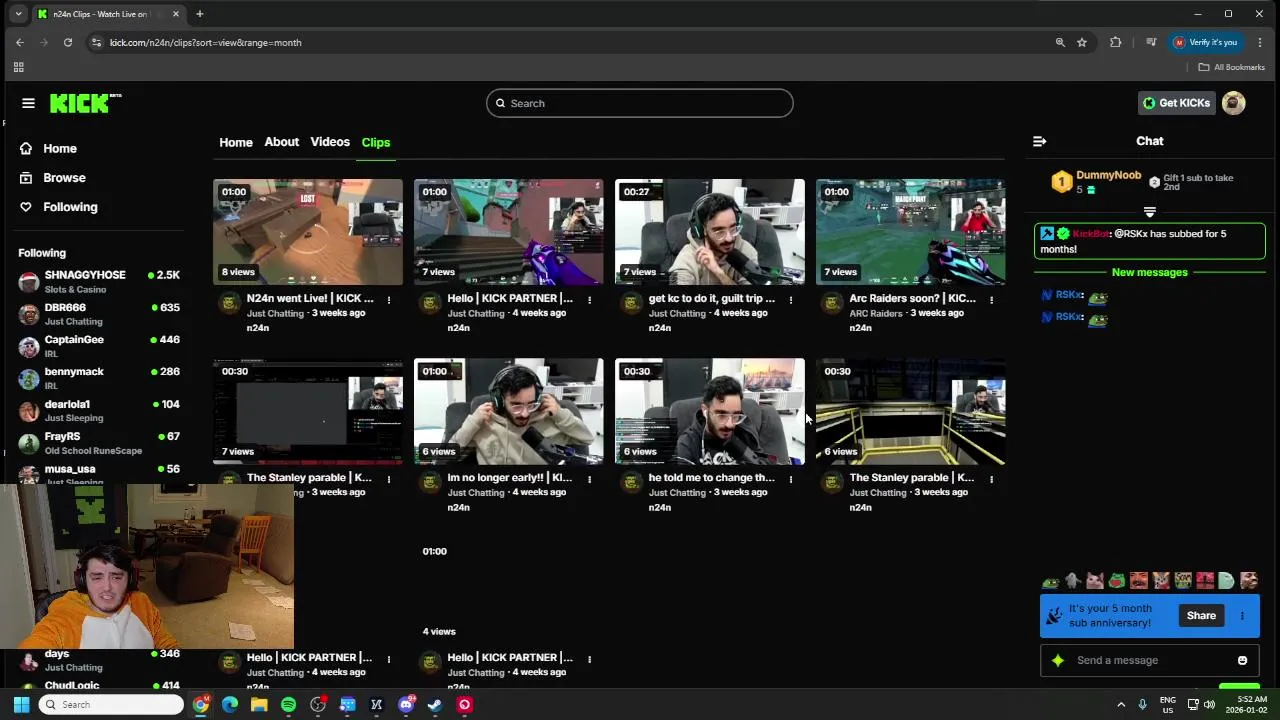The width and height of the screenshot is (1280, 720).
Task: Insert the first Pepe frog quick emote
Action: [x=1051, y=581]
